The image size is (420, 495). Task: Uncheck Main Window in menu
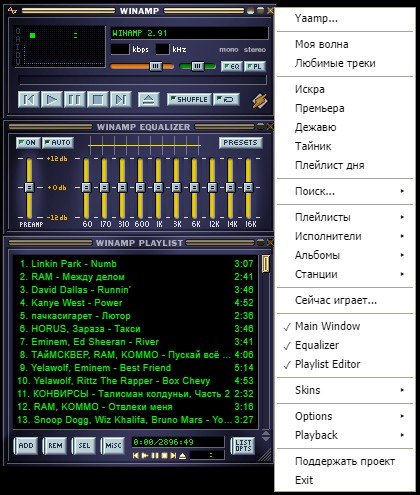[x=345, y=326]
